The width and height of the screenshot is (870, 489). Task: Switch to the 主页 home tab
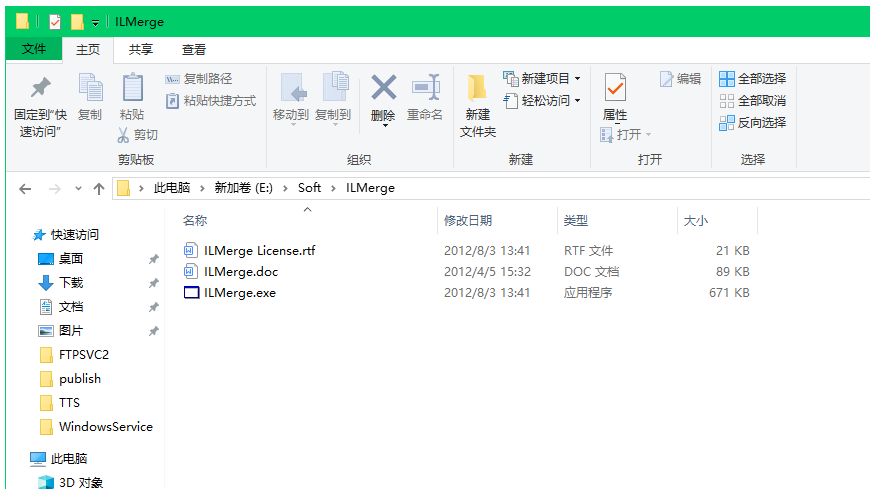click(x=88, y=50)
